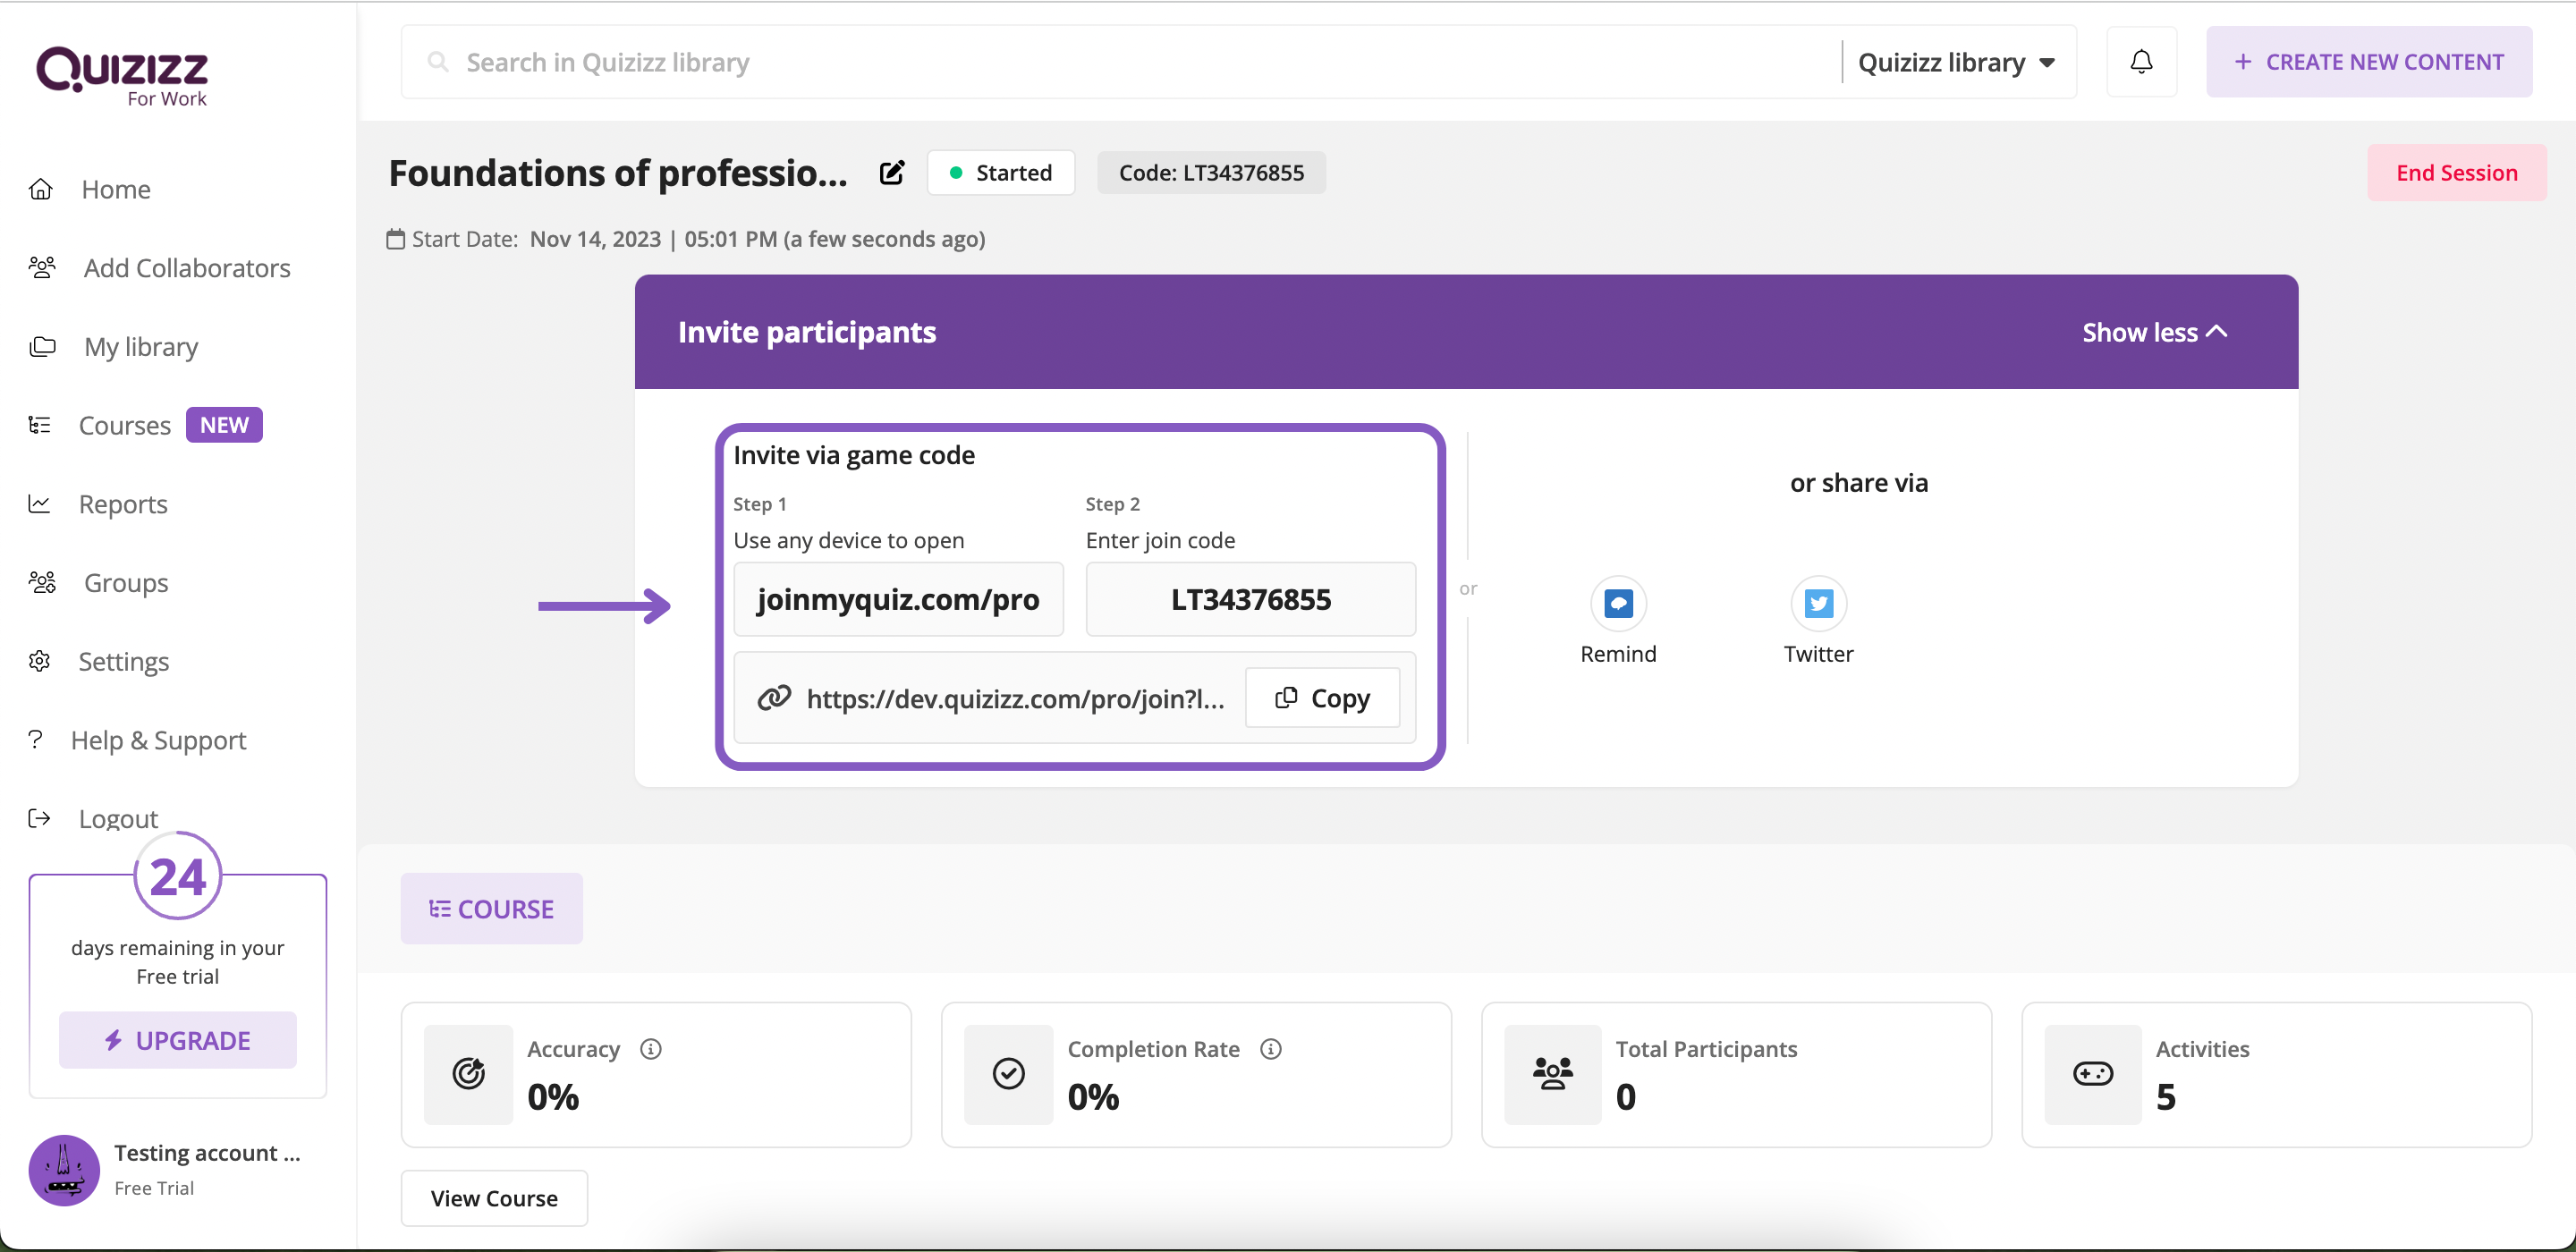Click Testing account profile name

pos(207,1152)
